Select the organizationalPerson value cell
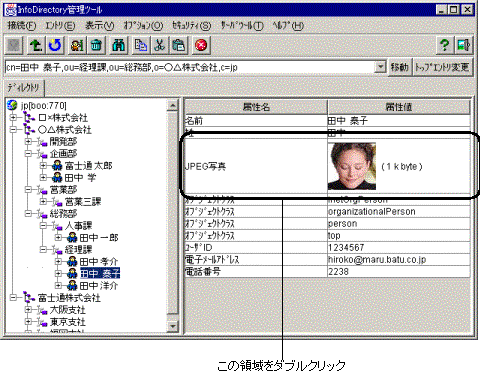The height and width of the screenshot is (381, 480). [x=399, y=211]
